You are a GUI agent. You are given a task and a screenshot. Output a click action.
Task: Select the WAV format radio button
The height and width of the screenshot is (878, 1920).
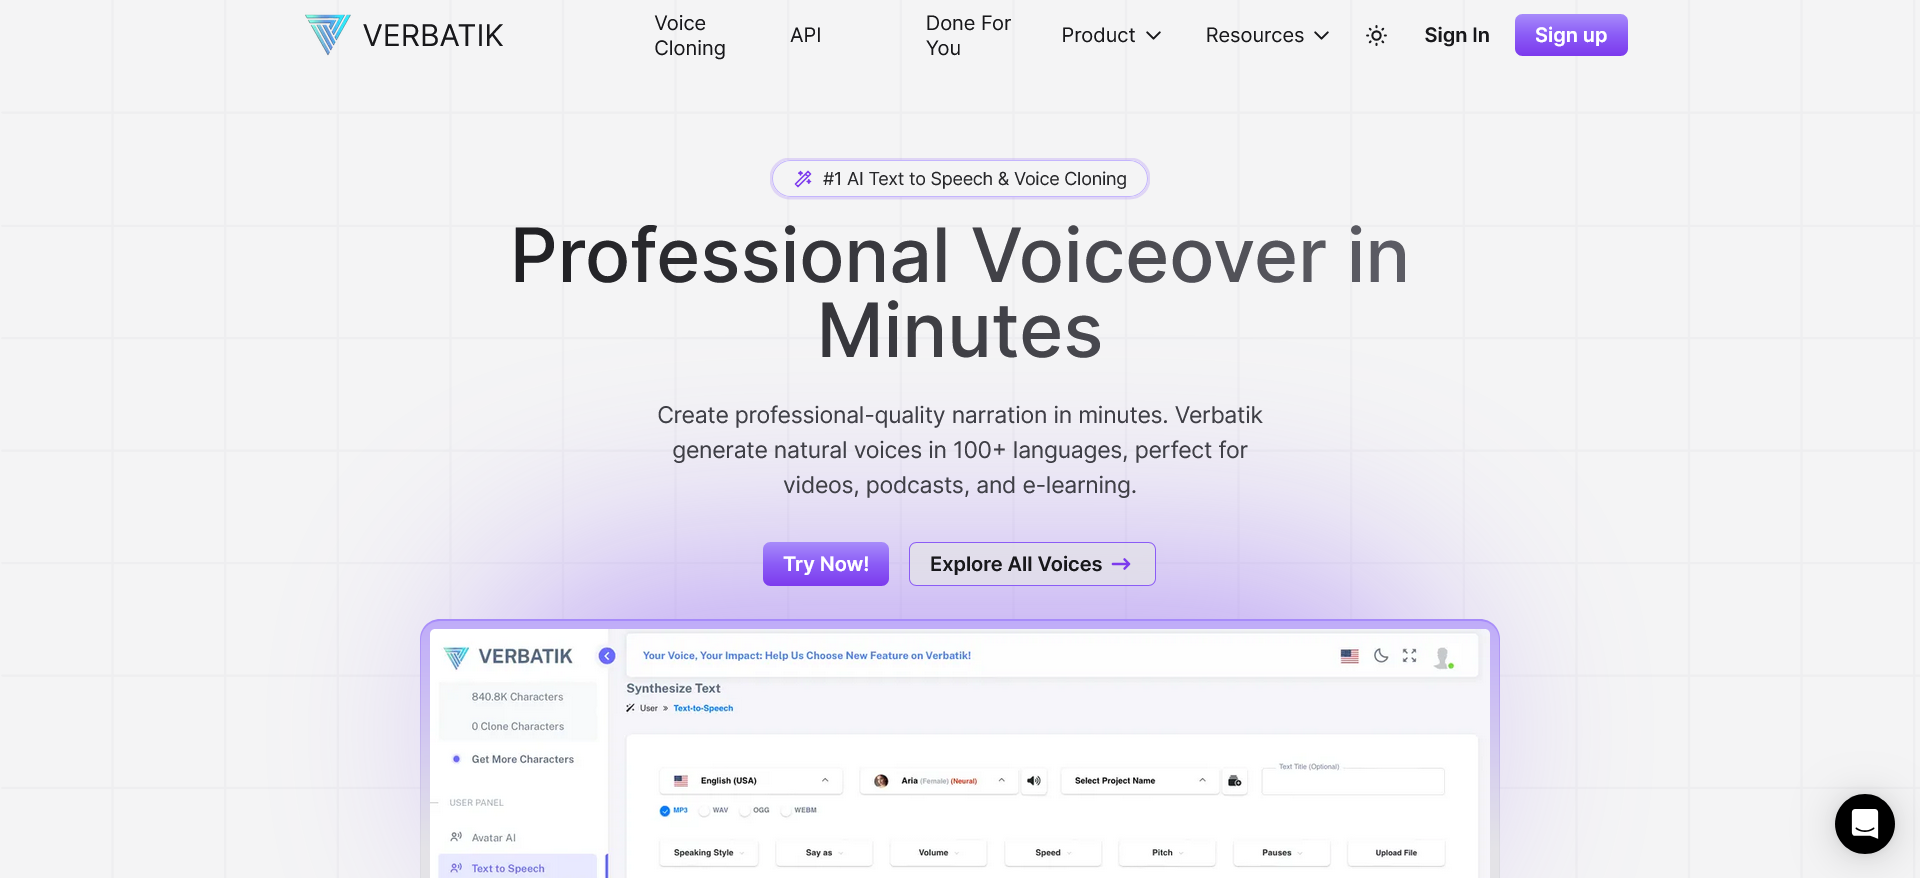coord(704,811)
